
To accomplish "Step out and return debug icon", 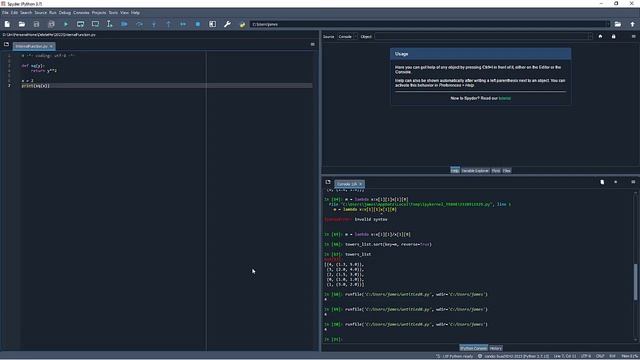I will (168, 24).
